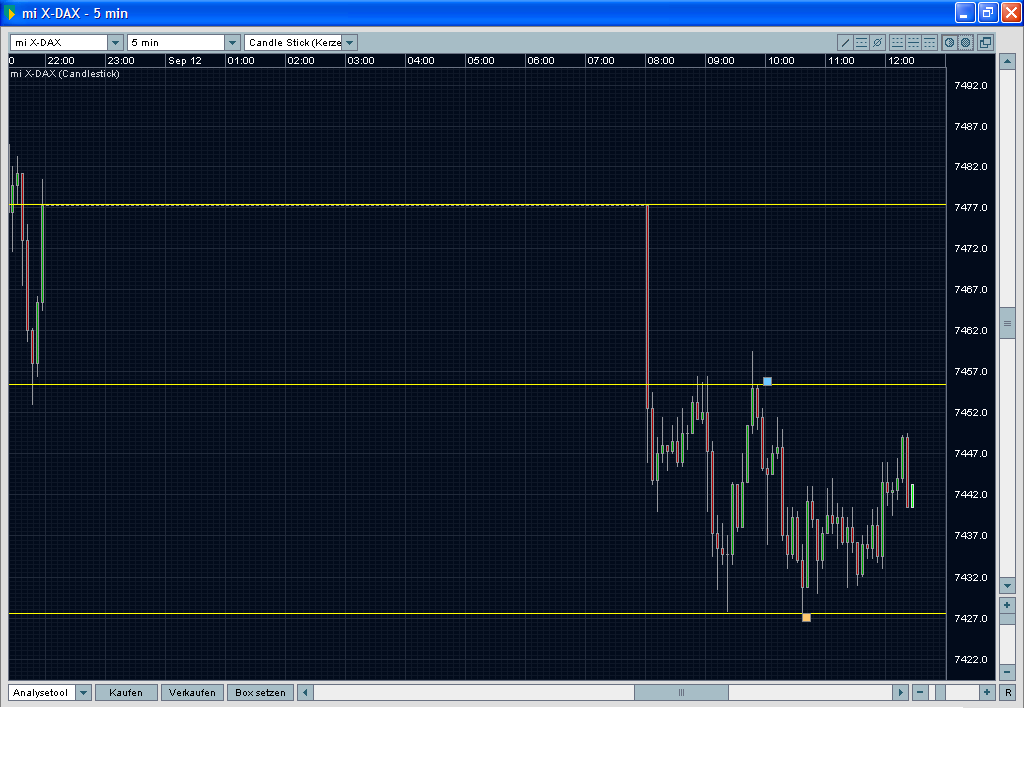Click the 7477.0 price label

point(970,208)
